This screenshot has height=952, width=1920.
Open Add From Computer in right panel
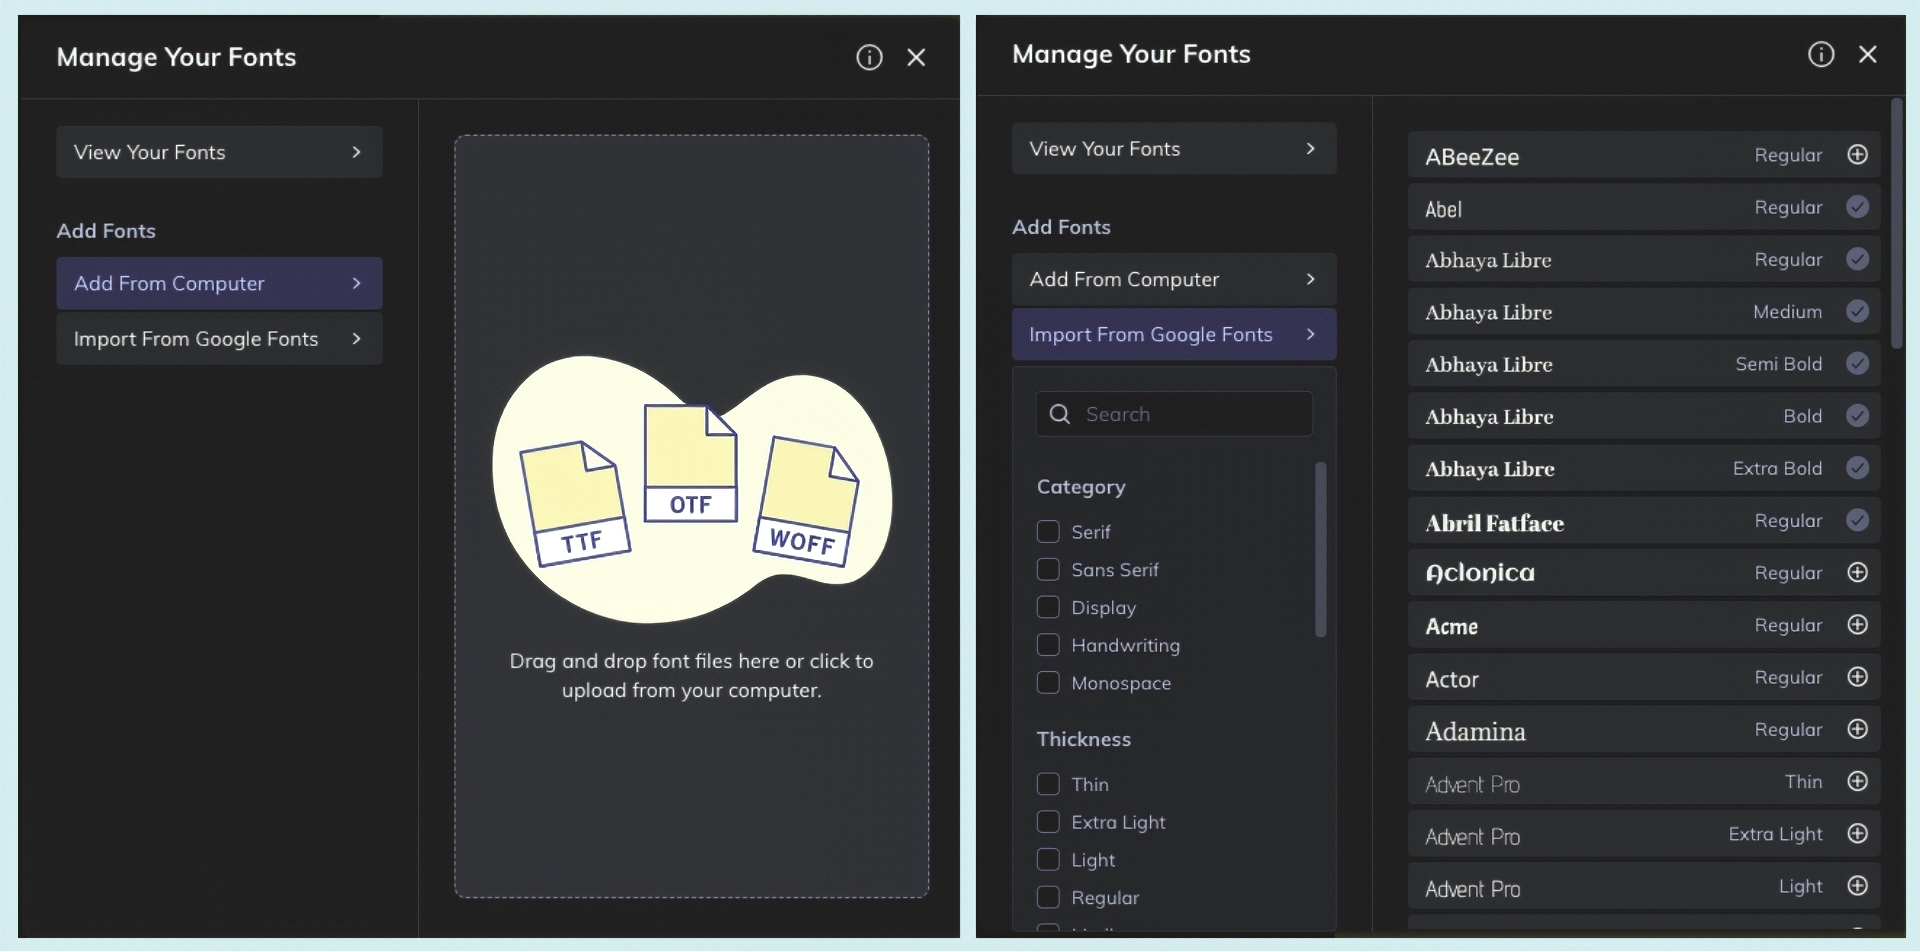click(1173, 280)
